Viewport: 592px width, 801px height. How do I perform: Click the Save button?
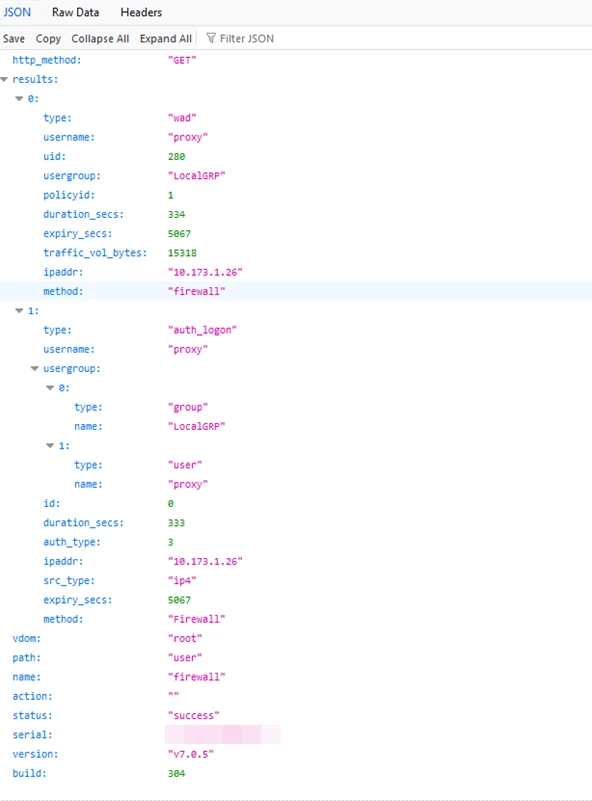[x=14, y=38]
